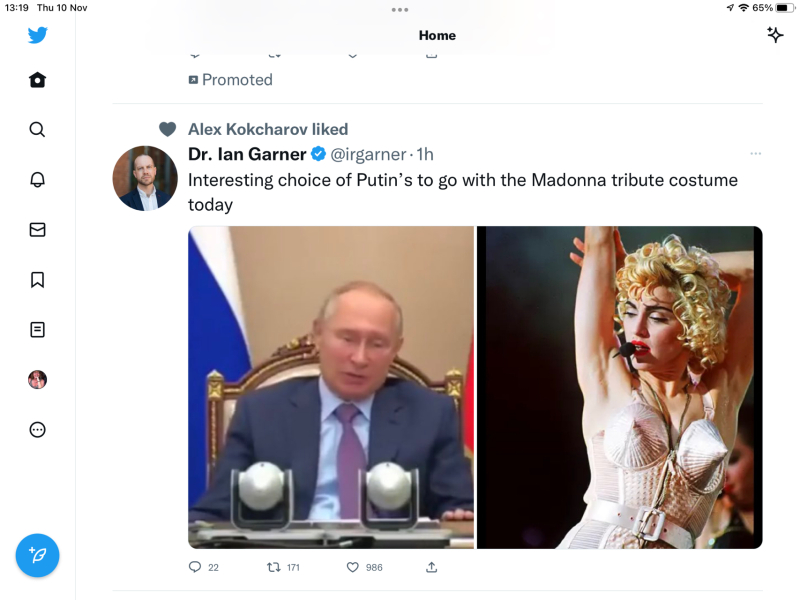This screenshot has height=600, width=800.
Task: Reply to Dr. Ian Garner's tweet
Action: click(196, 566)
